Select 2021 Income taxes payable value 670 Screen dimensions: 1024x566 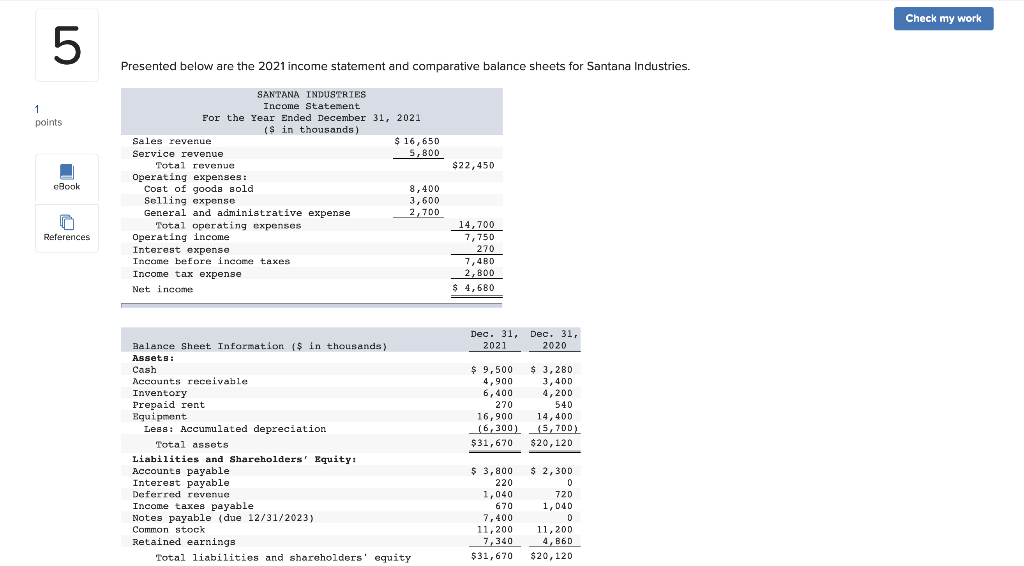pyautogui.click(x=504, y=506)
